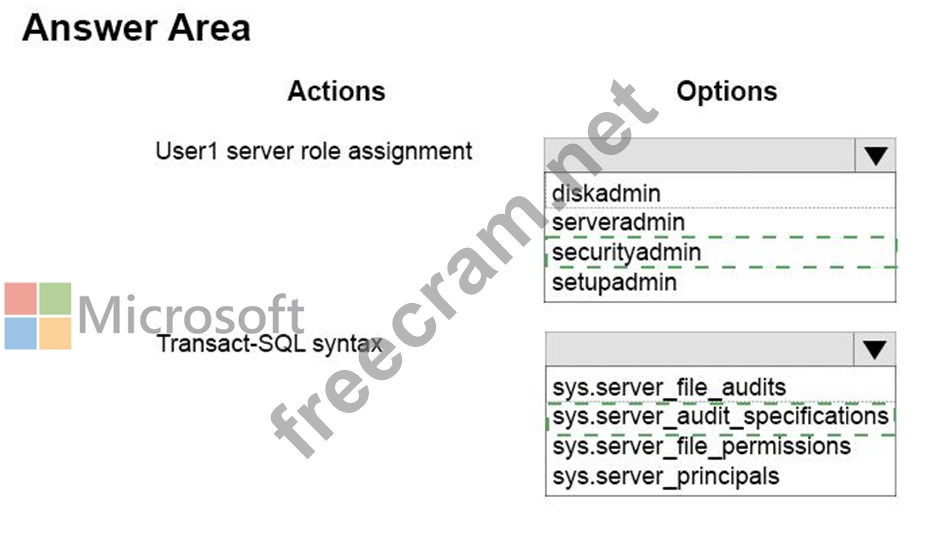Click the freecram.net watermark text
The height and width of the screenshot is (543, 930).
point(463,270)
